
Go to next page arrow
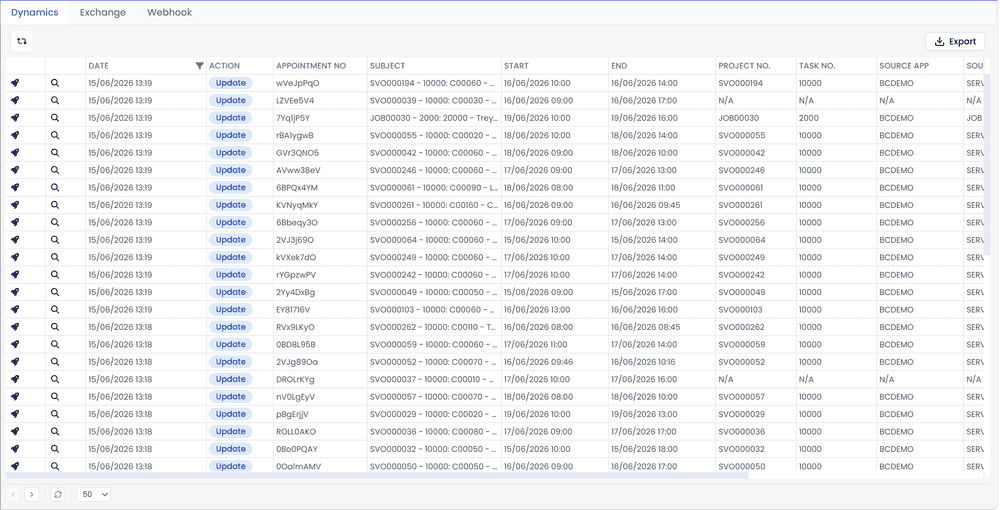32,494
